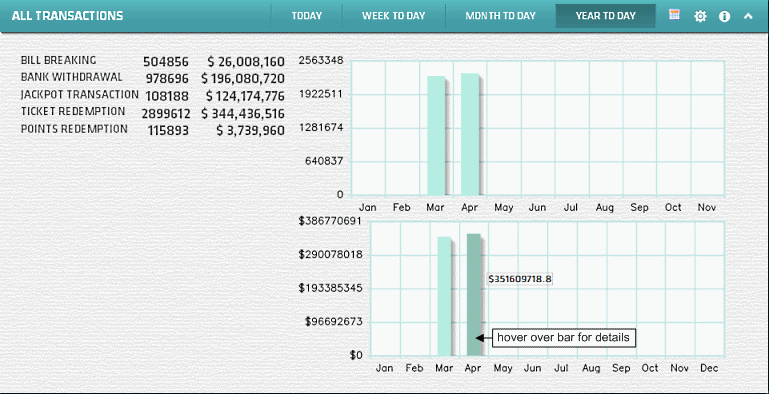
Task: Click the amount $ 26,008,160
Action: click(246, 62)
